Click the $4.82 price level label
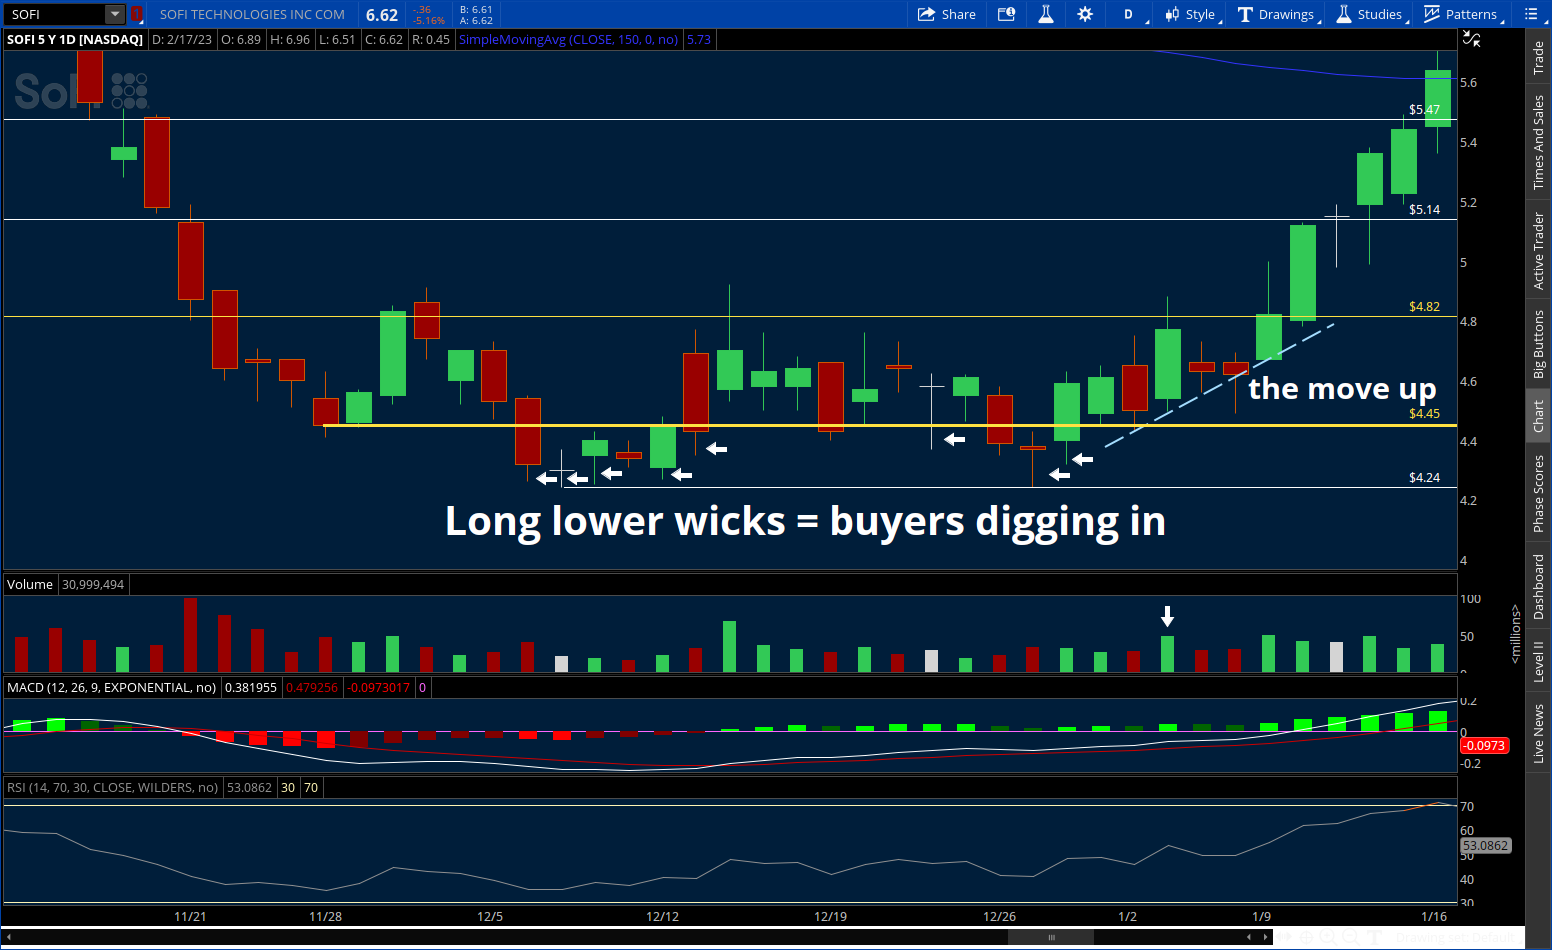 (x=1424, y=306)
